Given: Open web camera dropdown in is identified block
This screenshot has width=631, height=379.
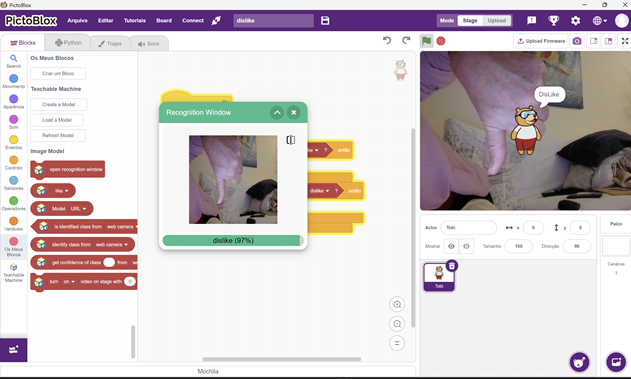Looking at the screenshot, I should [122, 227].
